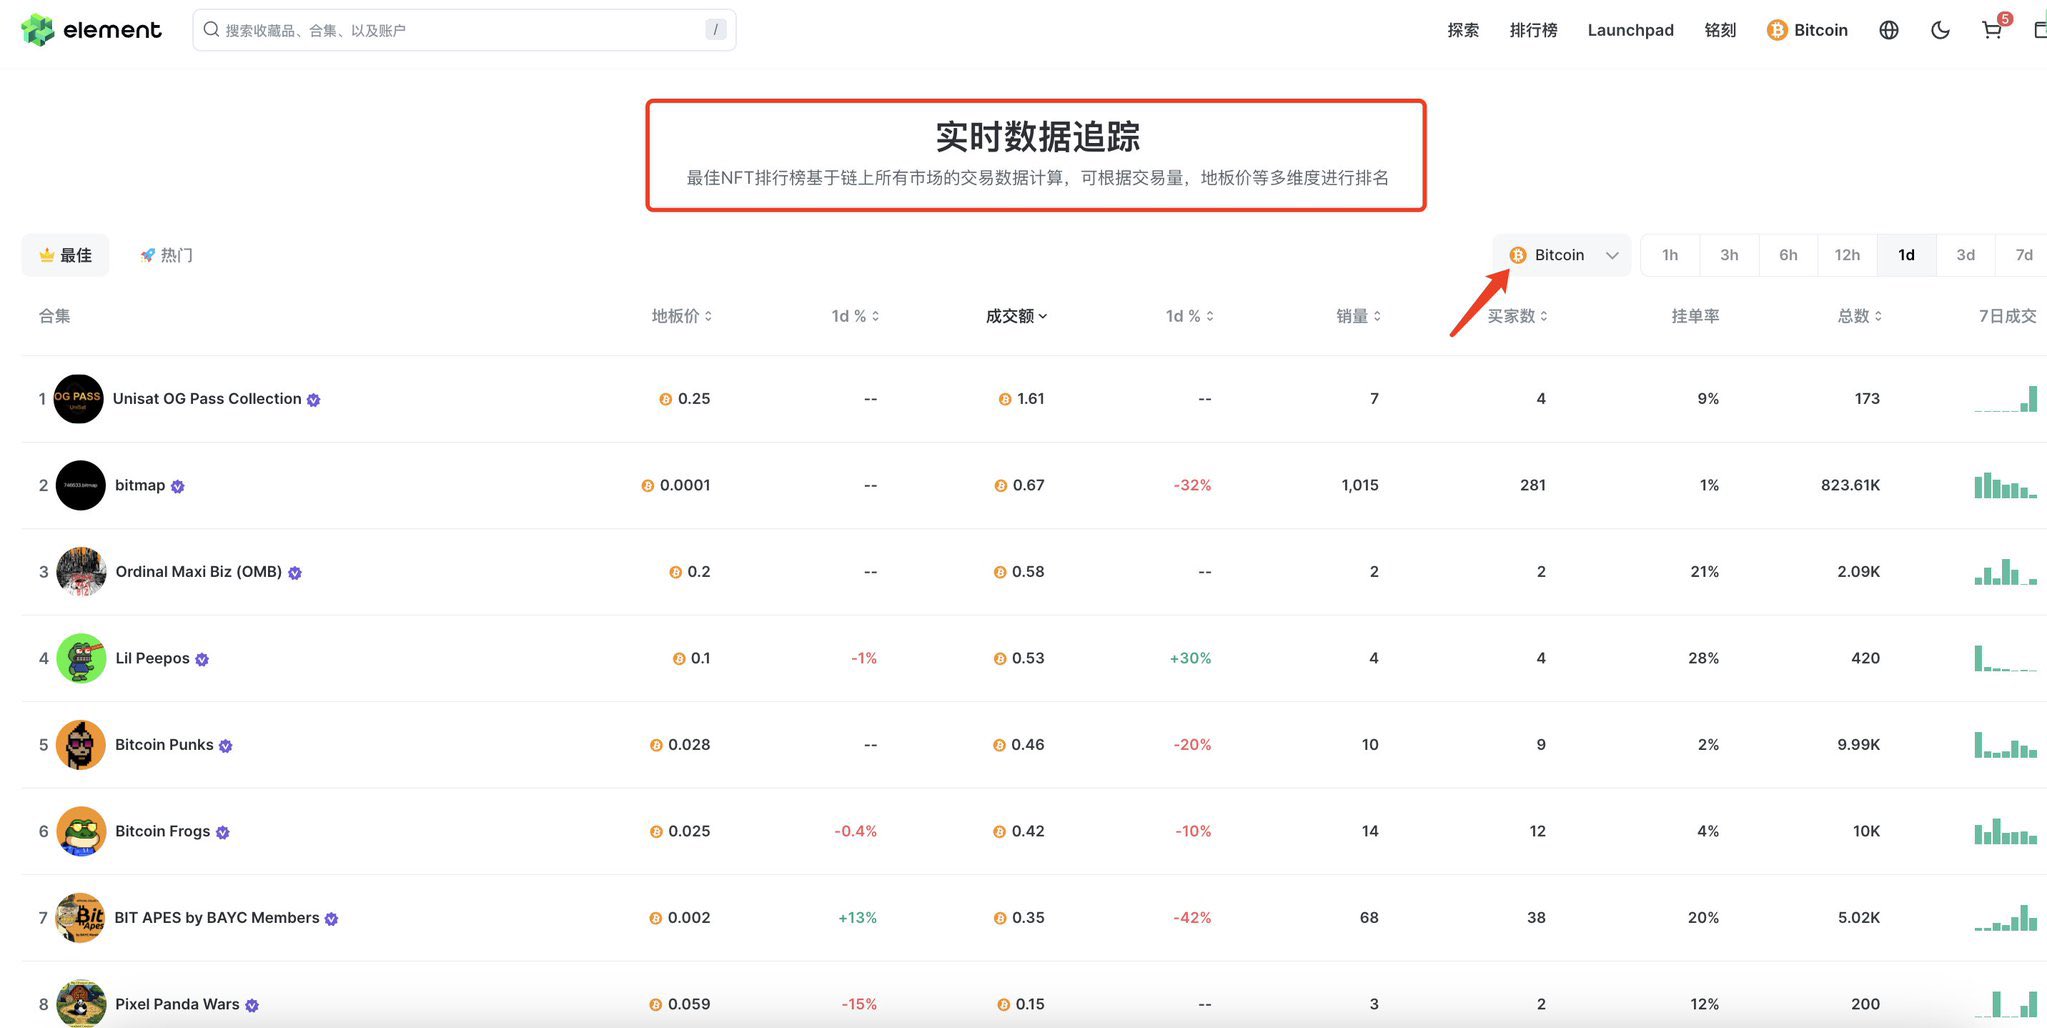Switch to the 最佳 tab
This screenshot has width=2047, height=1028.
(65, 255)
